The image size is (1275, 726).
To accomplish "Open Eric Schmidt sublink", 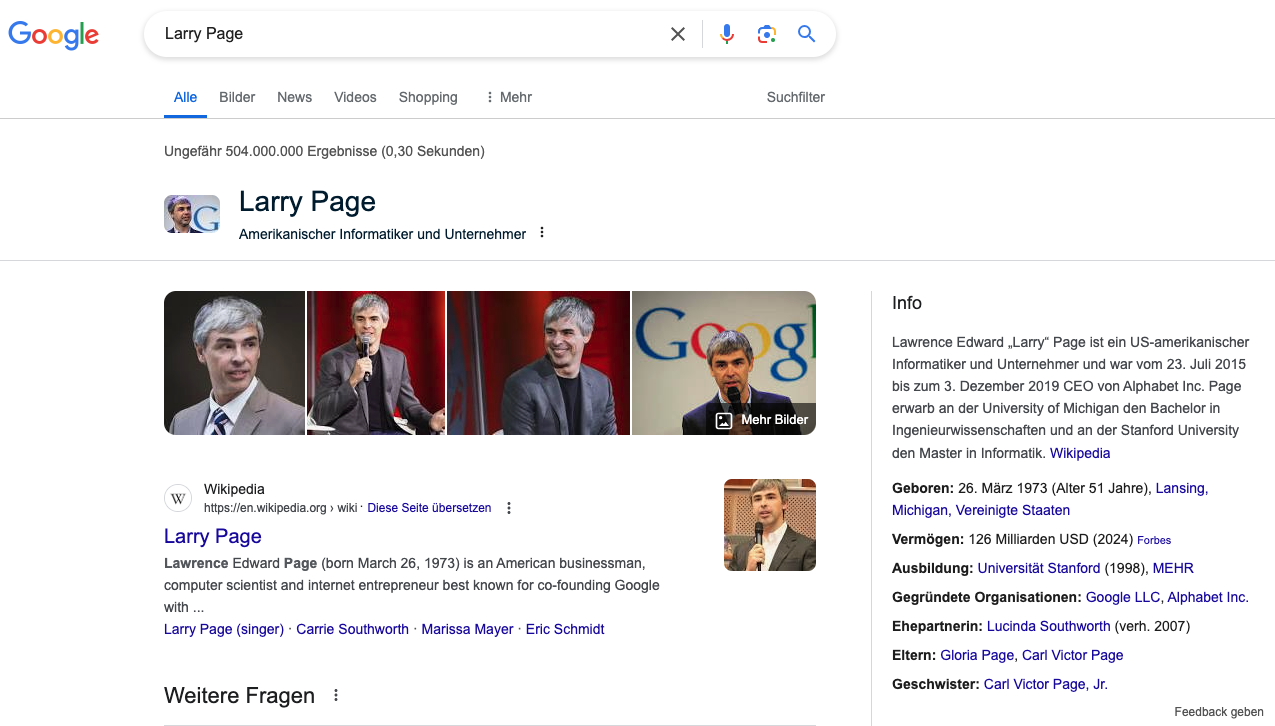I will [x=565, y=629].
